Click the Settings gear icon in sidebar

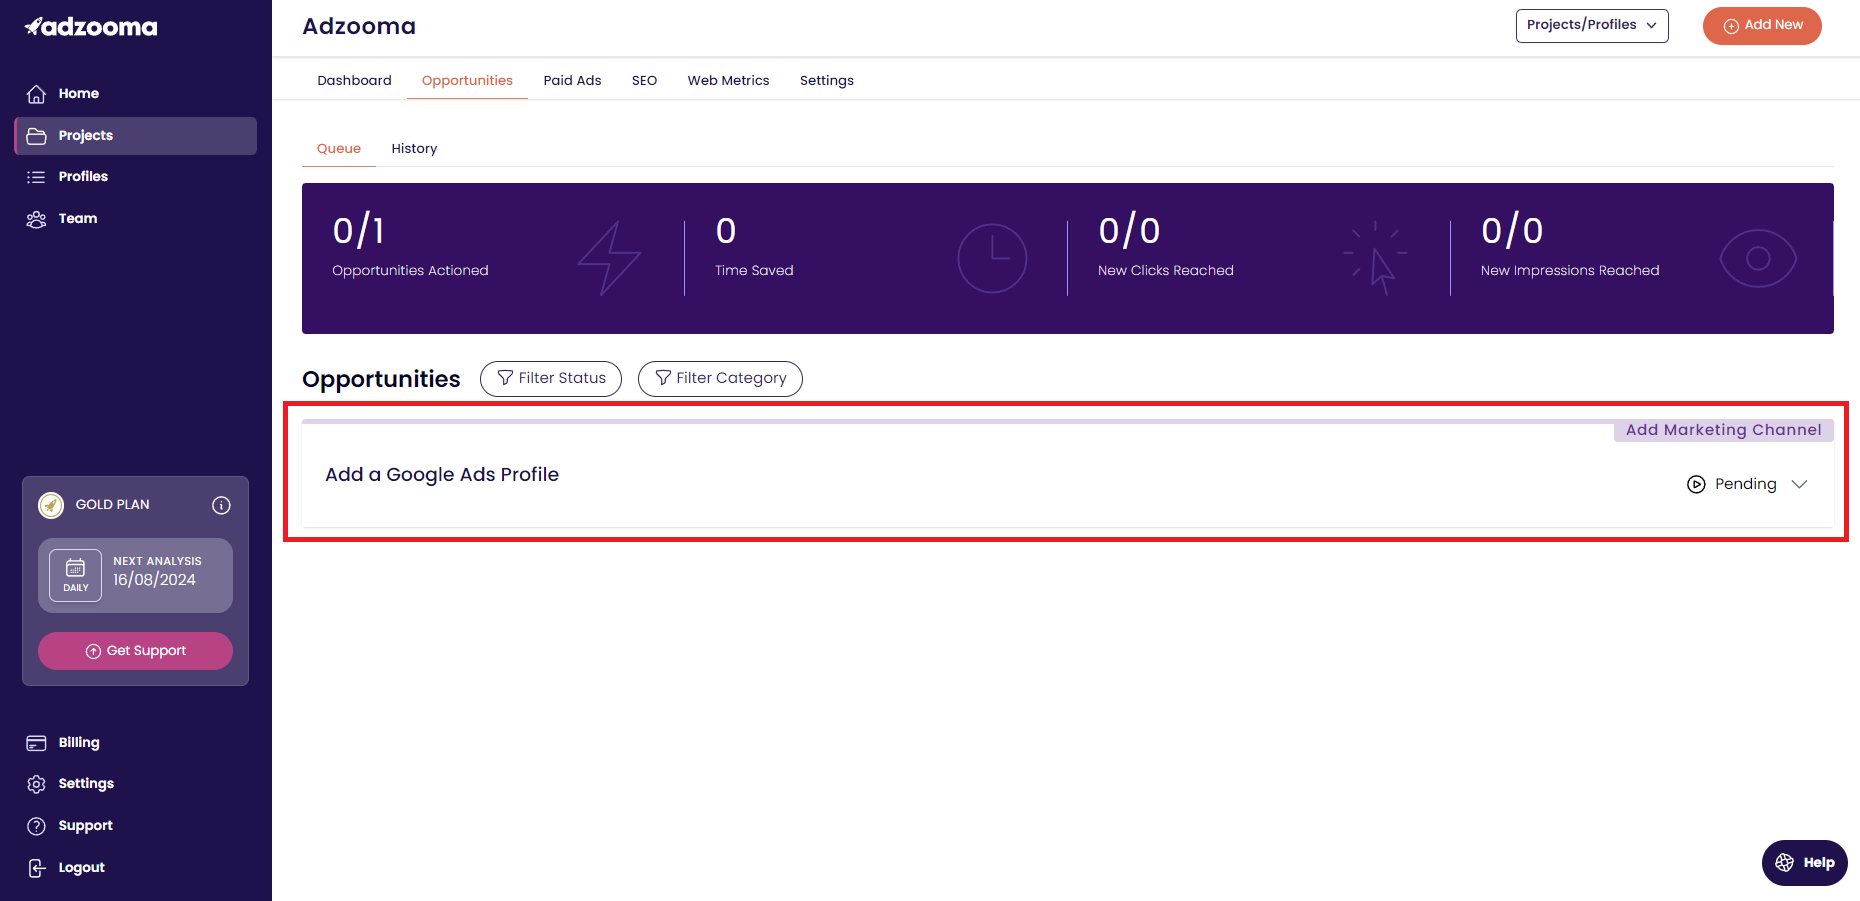tap(36, 784)
